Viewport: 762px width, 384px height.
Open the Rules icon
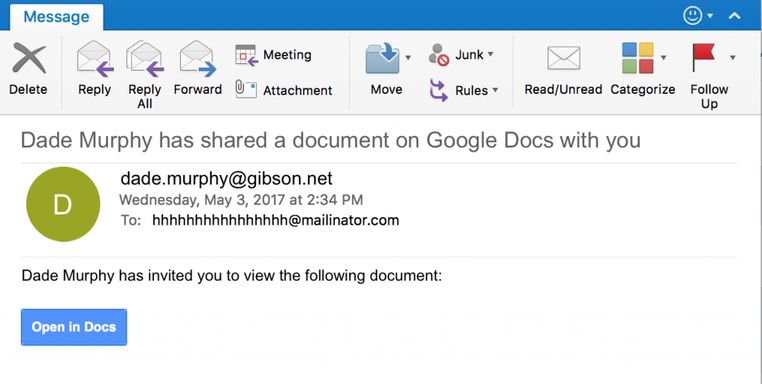pyautogui.click(x=438, y=90)
